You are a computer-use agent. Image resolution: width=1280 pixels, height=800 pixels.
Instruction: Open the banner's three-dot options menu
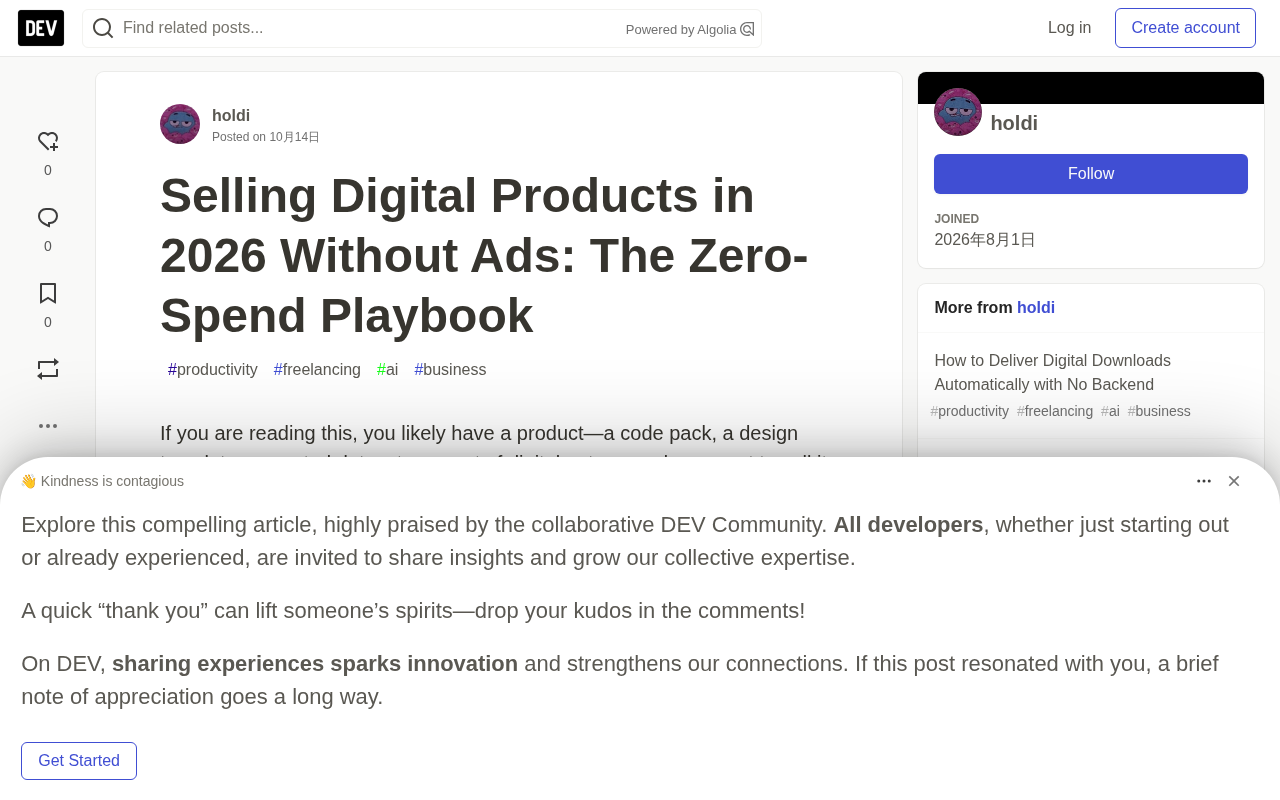1204,481
